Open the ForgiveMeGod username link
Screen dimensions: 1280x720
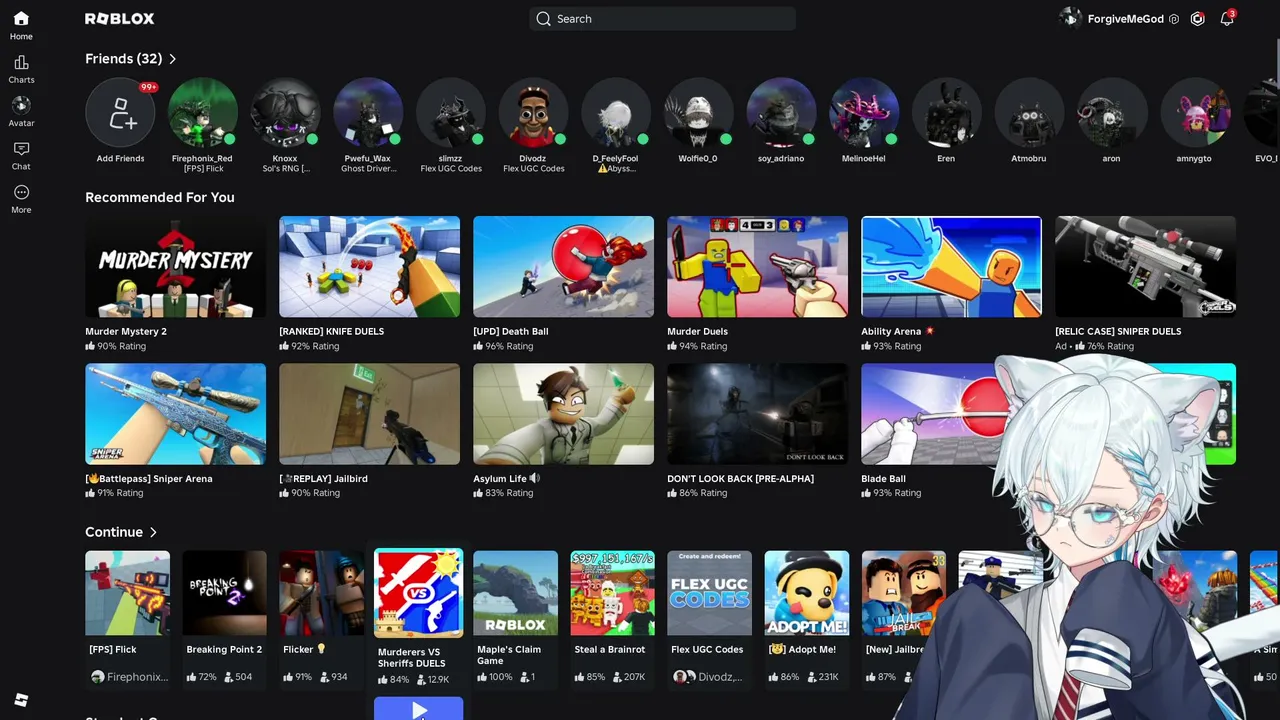point(1125,19)
